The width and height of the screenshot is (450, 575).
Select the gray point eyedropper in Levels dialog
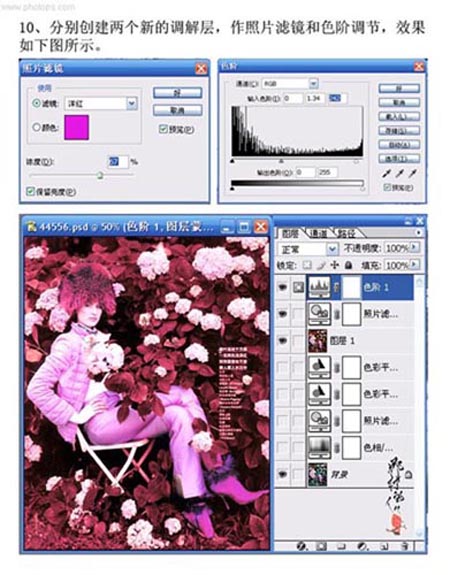point(400,173)
